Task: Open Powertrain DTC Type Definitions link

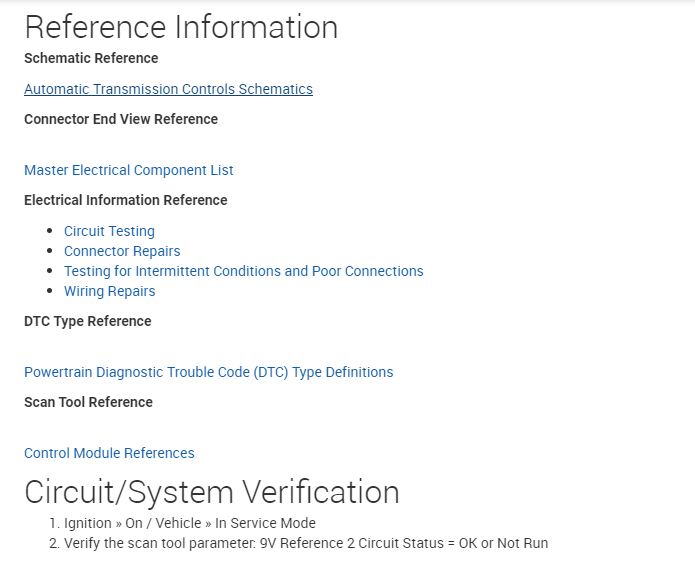Action: click(x=208, y=372)
